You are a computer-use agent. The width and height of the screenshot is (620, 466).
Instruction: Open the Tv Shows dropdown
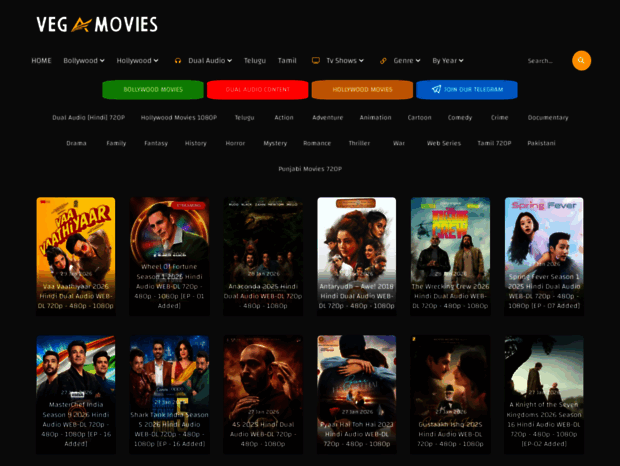pos(345,60)
